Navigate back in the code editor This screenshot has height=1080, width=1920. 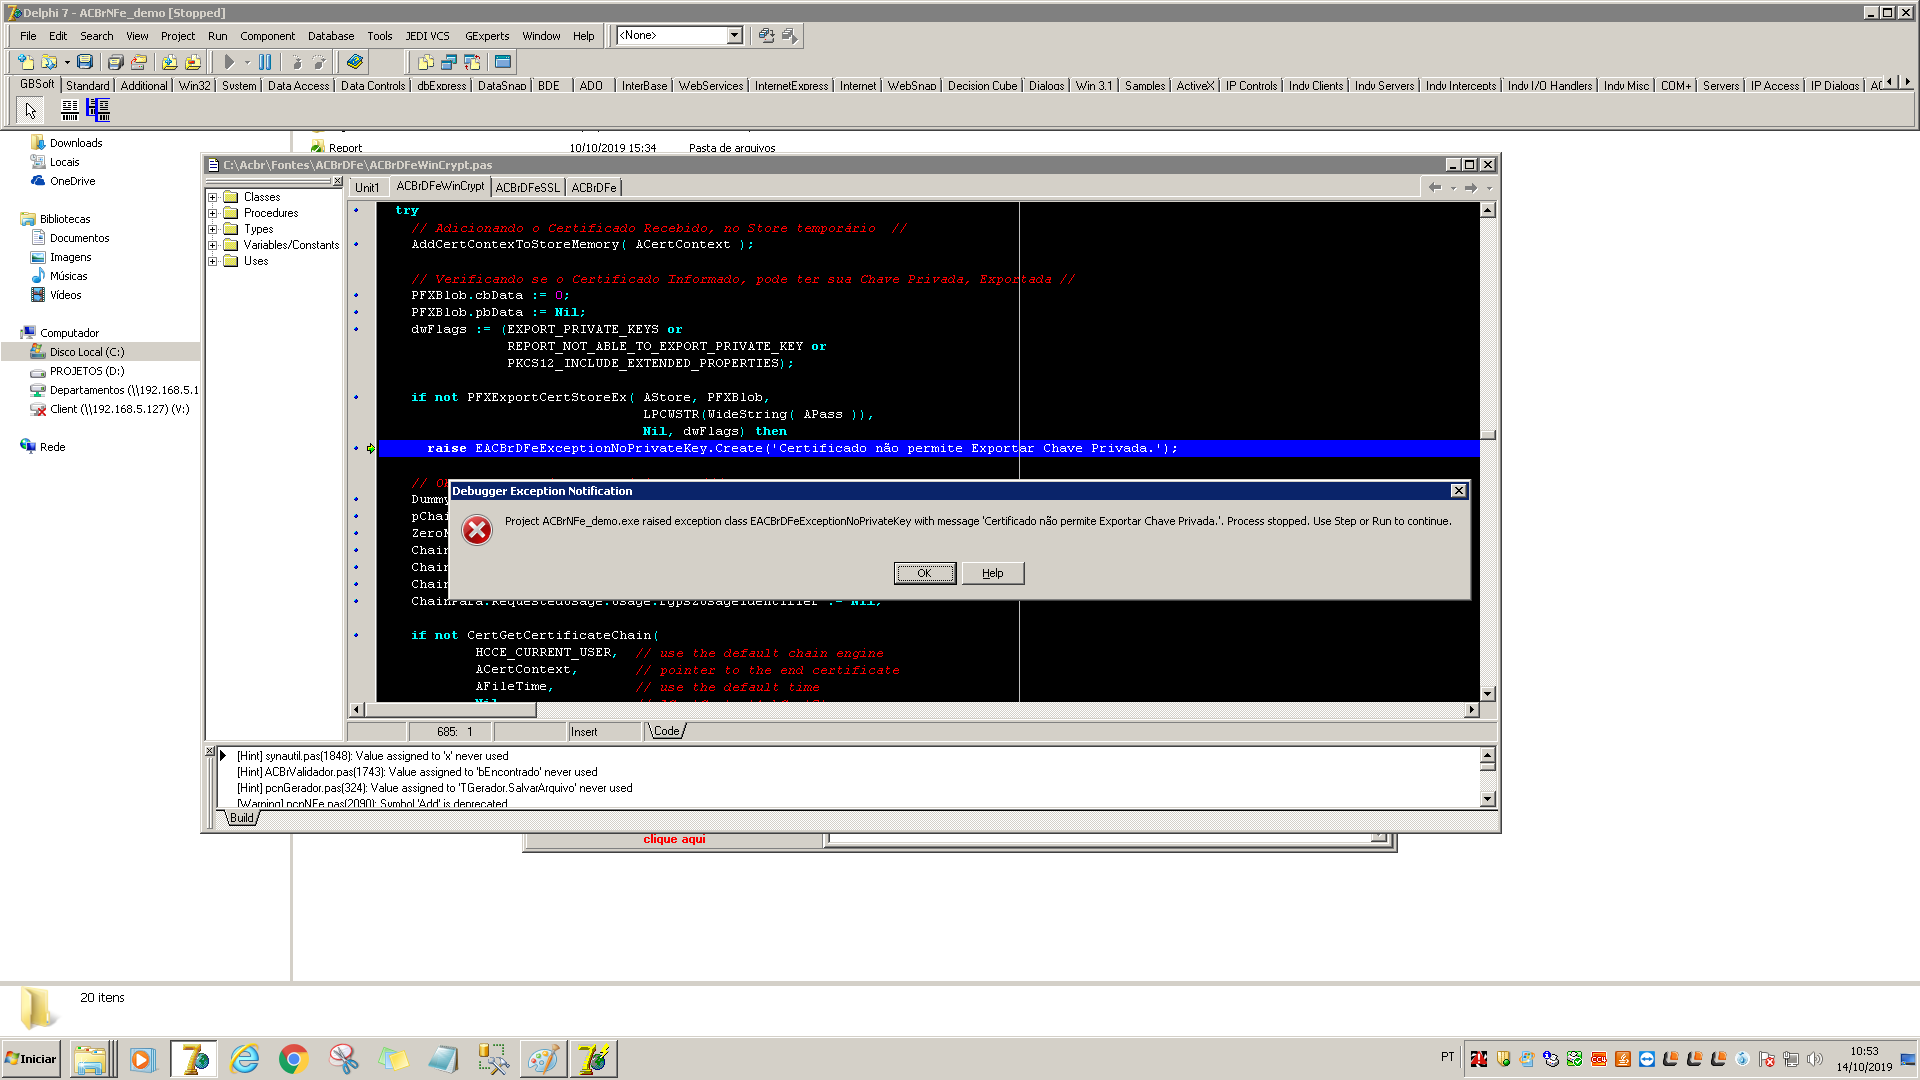(x=1435, y=187)
